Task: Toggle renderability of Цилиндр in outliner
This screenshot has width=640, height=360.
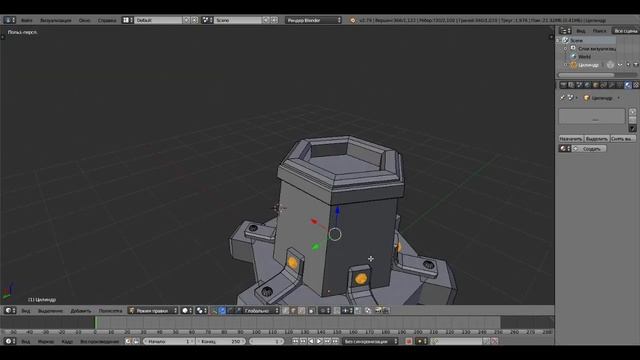Action: (636, 64)
